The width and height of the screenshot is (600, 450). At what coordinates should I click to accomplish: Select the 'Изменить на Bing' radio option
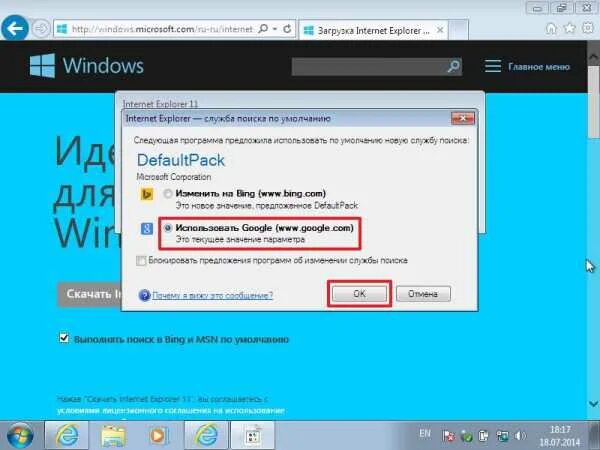(x=168, y=194)
